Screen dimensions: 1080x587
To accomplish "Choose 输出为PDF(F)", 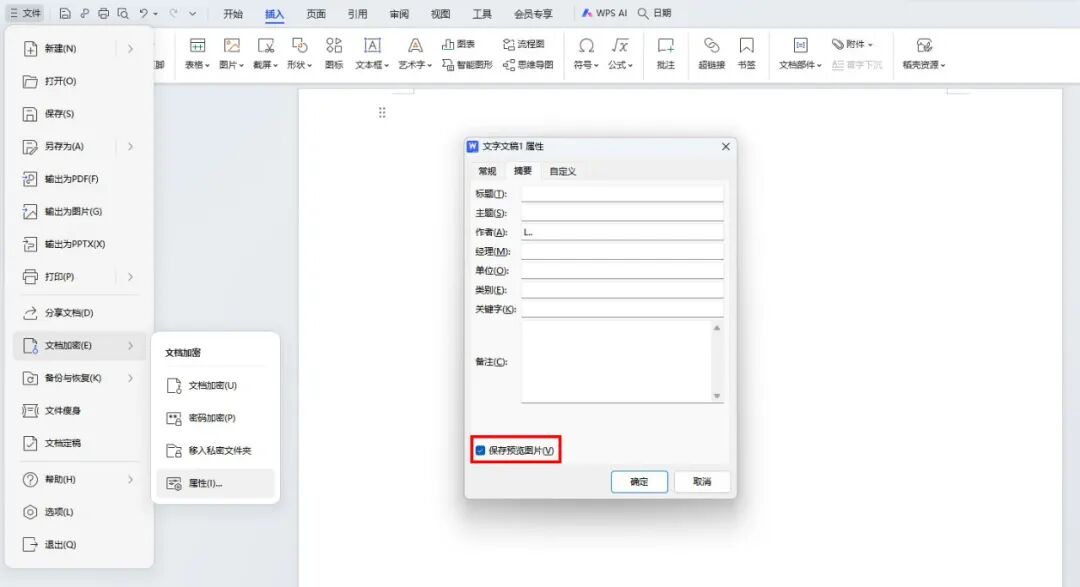I will pos(79,179).
